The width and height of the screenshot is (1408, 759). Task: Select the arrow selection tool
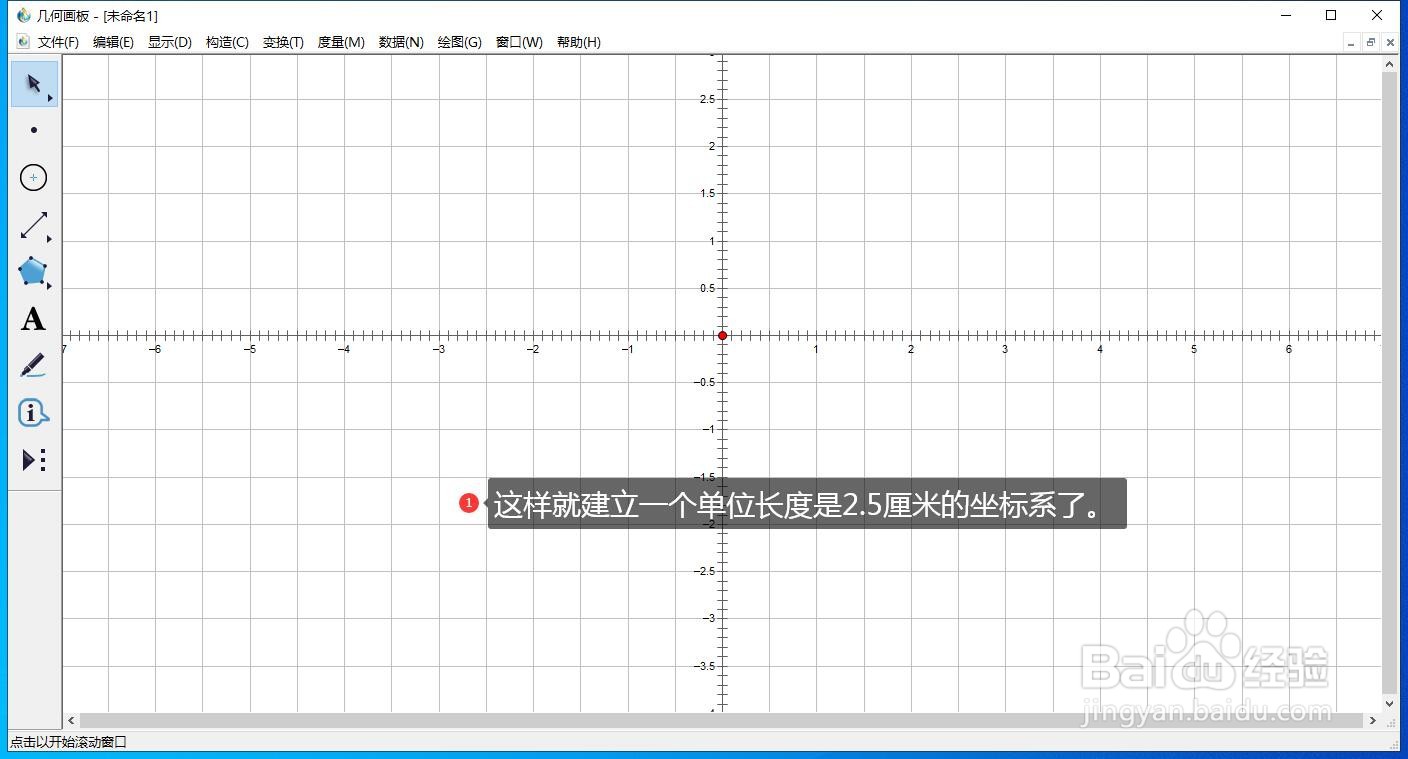click(30, 83)
